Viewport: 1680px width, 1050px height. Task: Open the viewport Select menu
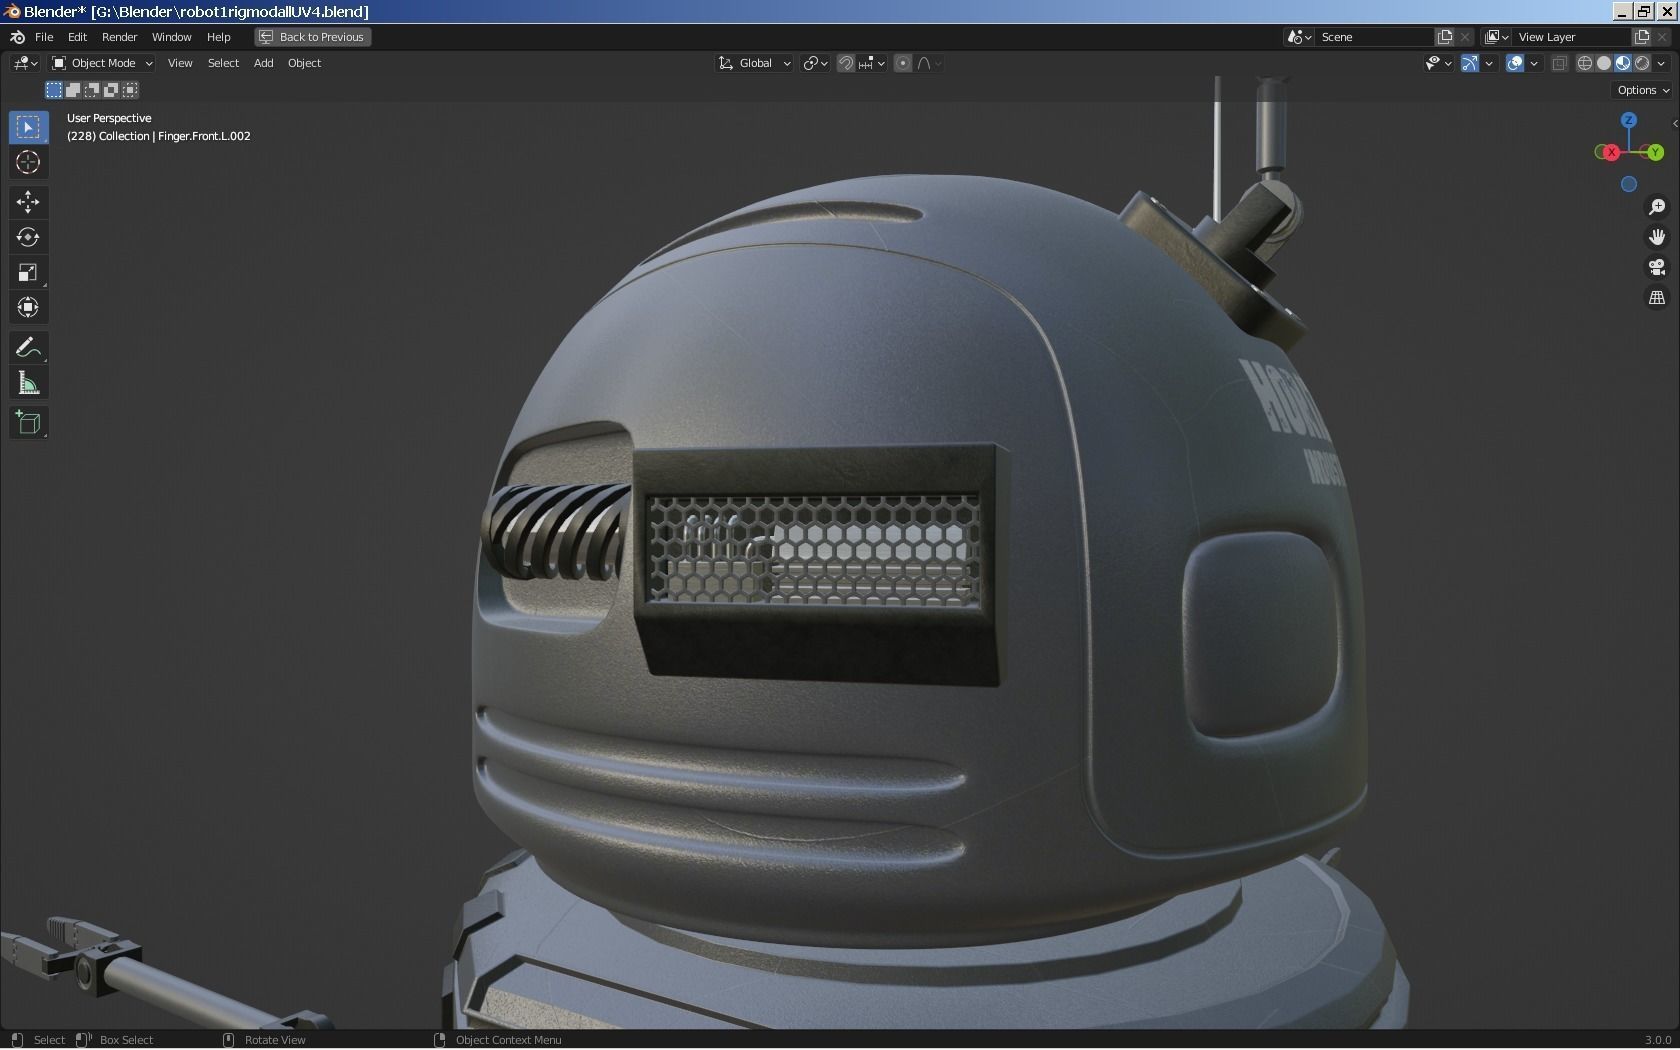(x=223, y=63)
